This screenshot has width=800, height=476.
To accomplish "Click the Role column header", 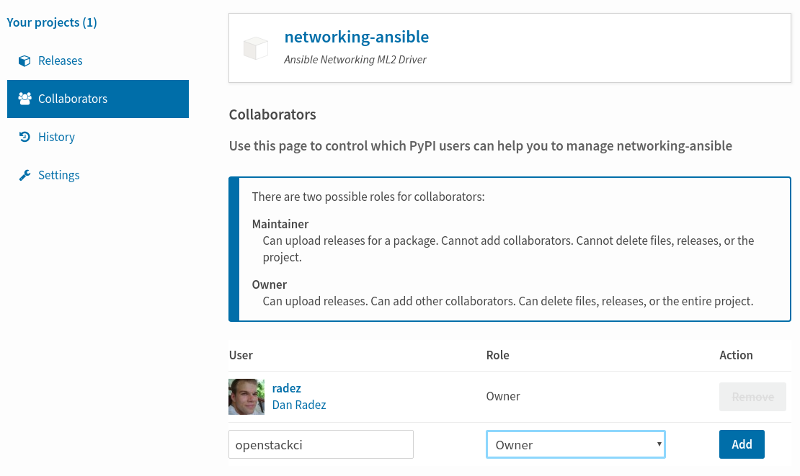I will point(497,355).
